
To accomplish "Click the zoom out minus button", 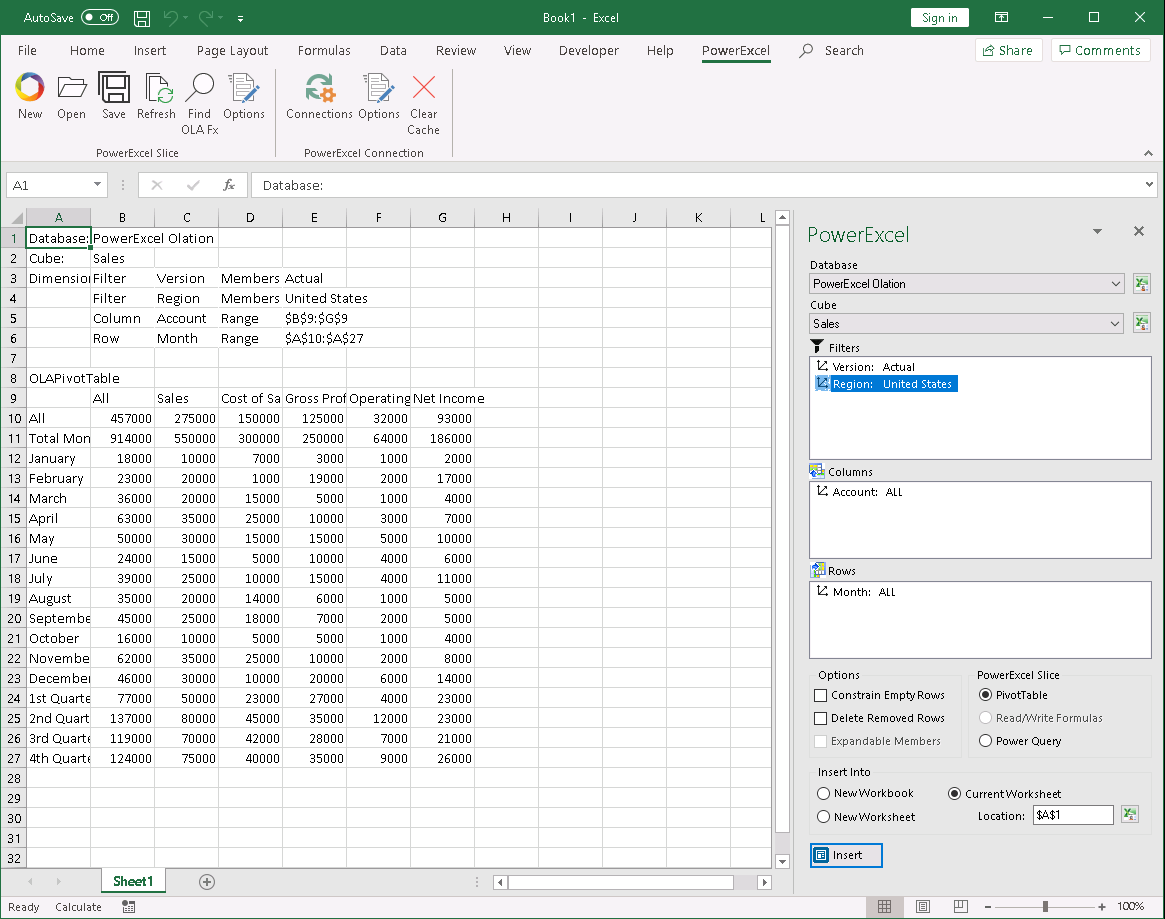I will [987, 906].
